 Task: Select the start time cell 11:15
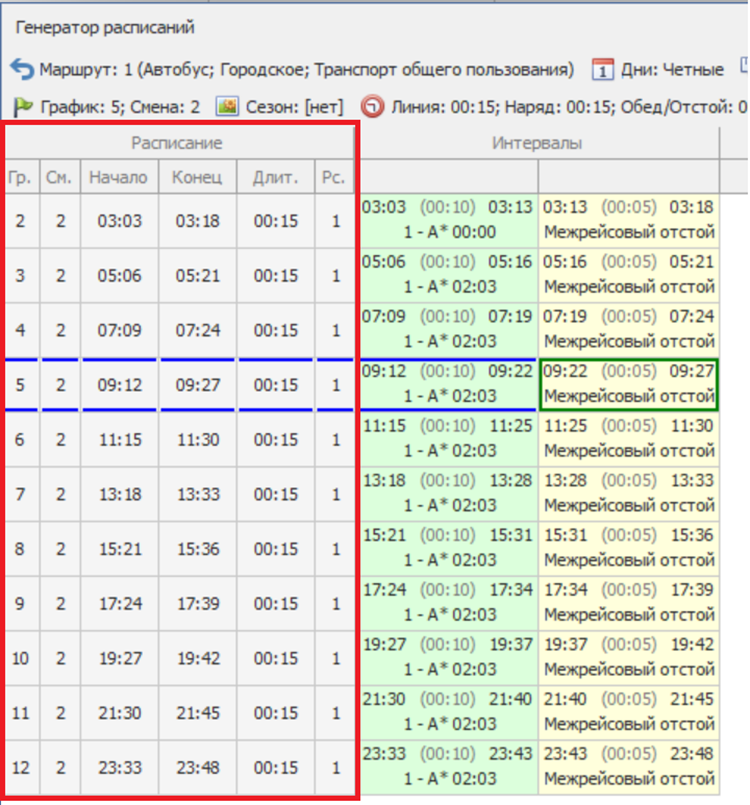[x=118, y=440]
